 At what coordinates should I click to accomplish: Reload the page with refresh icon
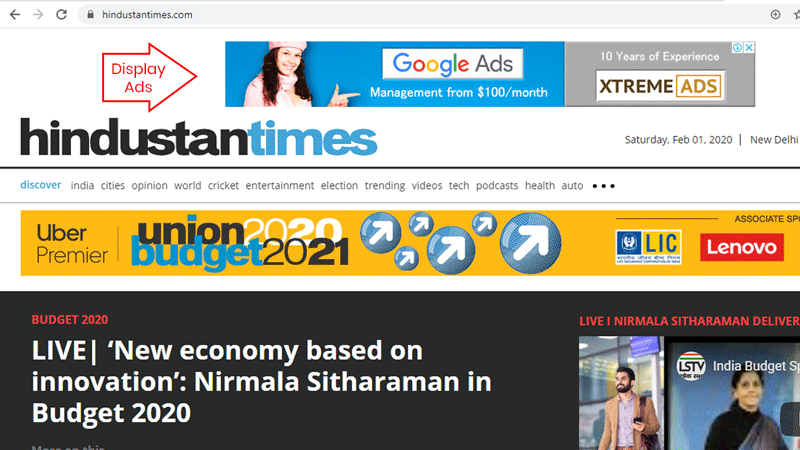tap(61, 14)
